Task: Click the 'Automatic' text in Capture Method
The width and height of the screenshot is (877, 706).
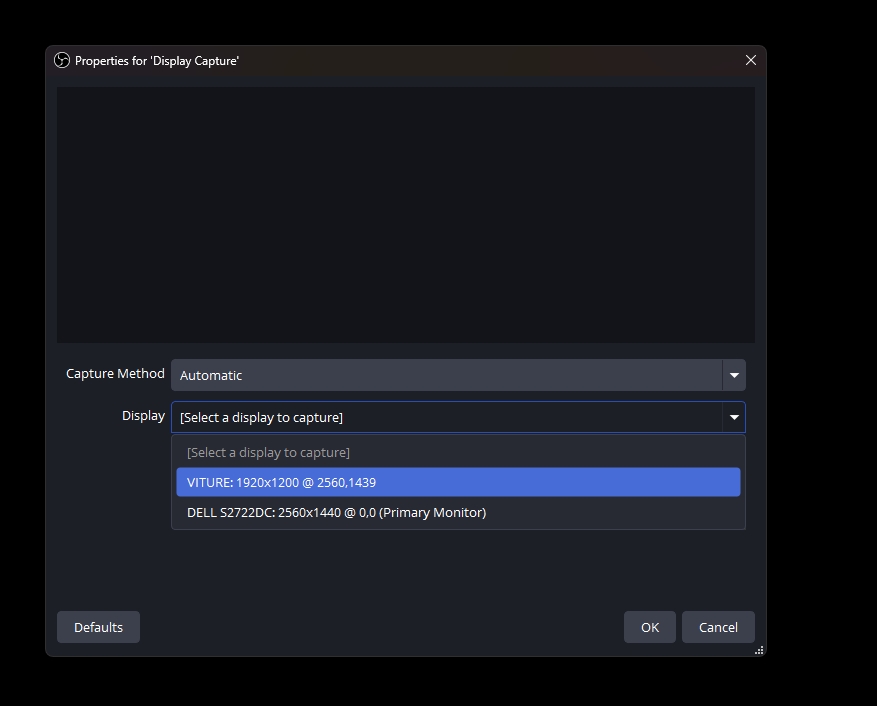Action: point(211,375)
